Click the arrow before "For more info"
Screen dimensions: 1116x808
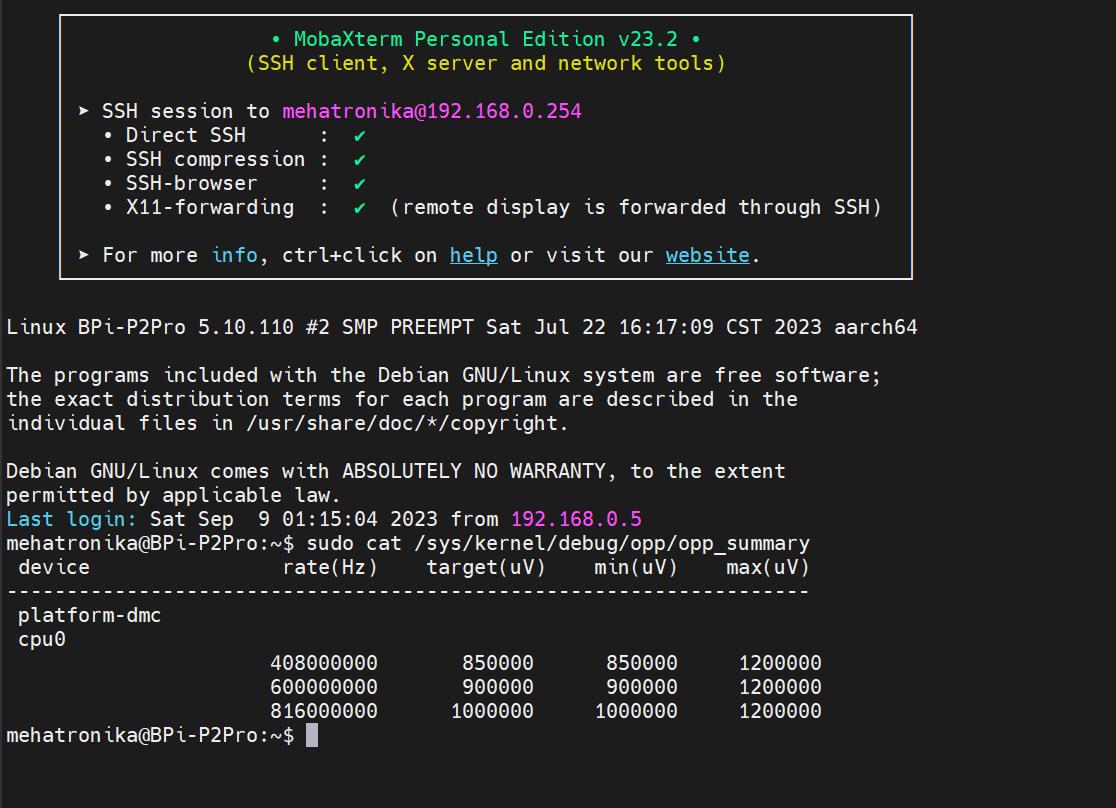coord(84,255)
